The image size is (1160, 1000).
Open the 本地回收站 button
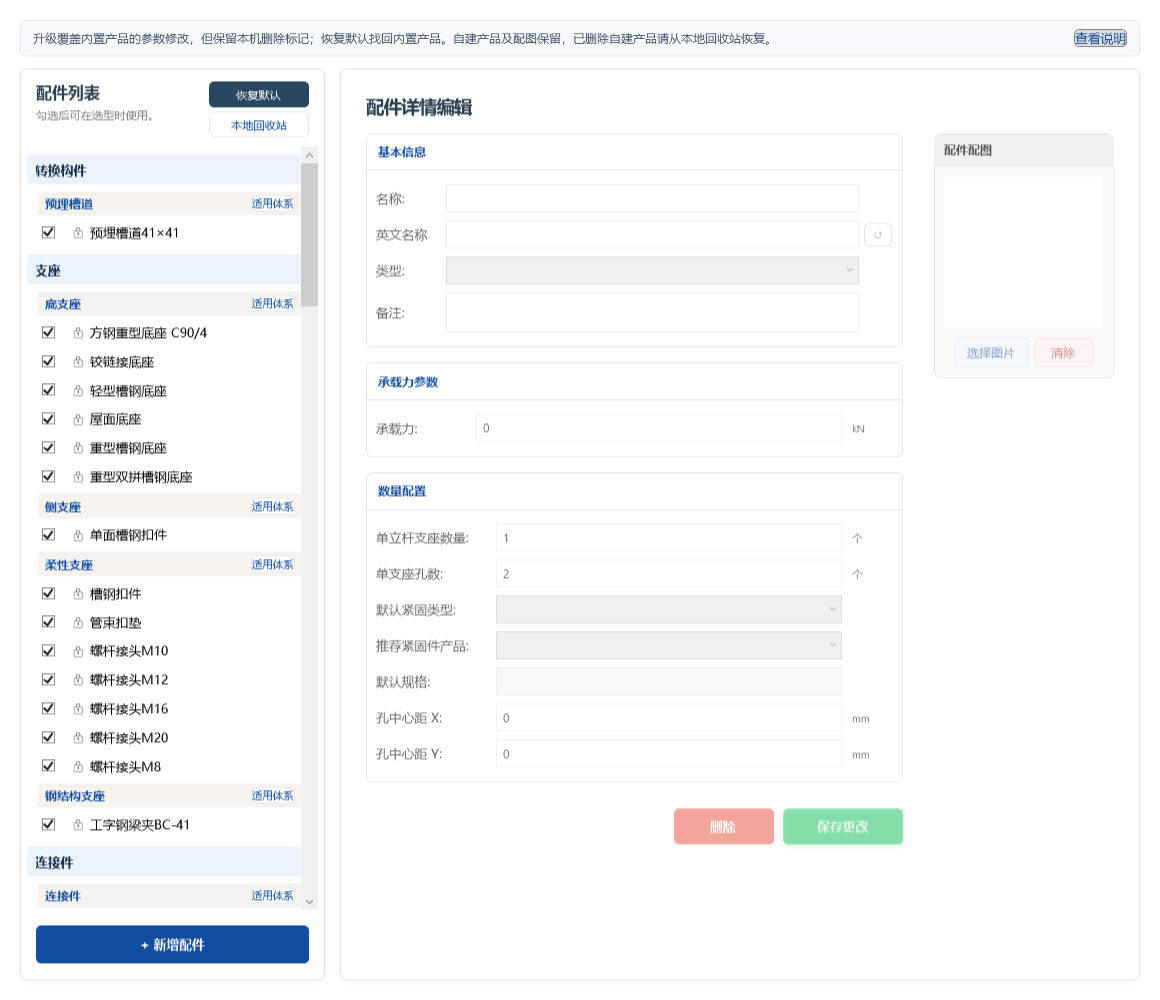pos(259,125)
